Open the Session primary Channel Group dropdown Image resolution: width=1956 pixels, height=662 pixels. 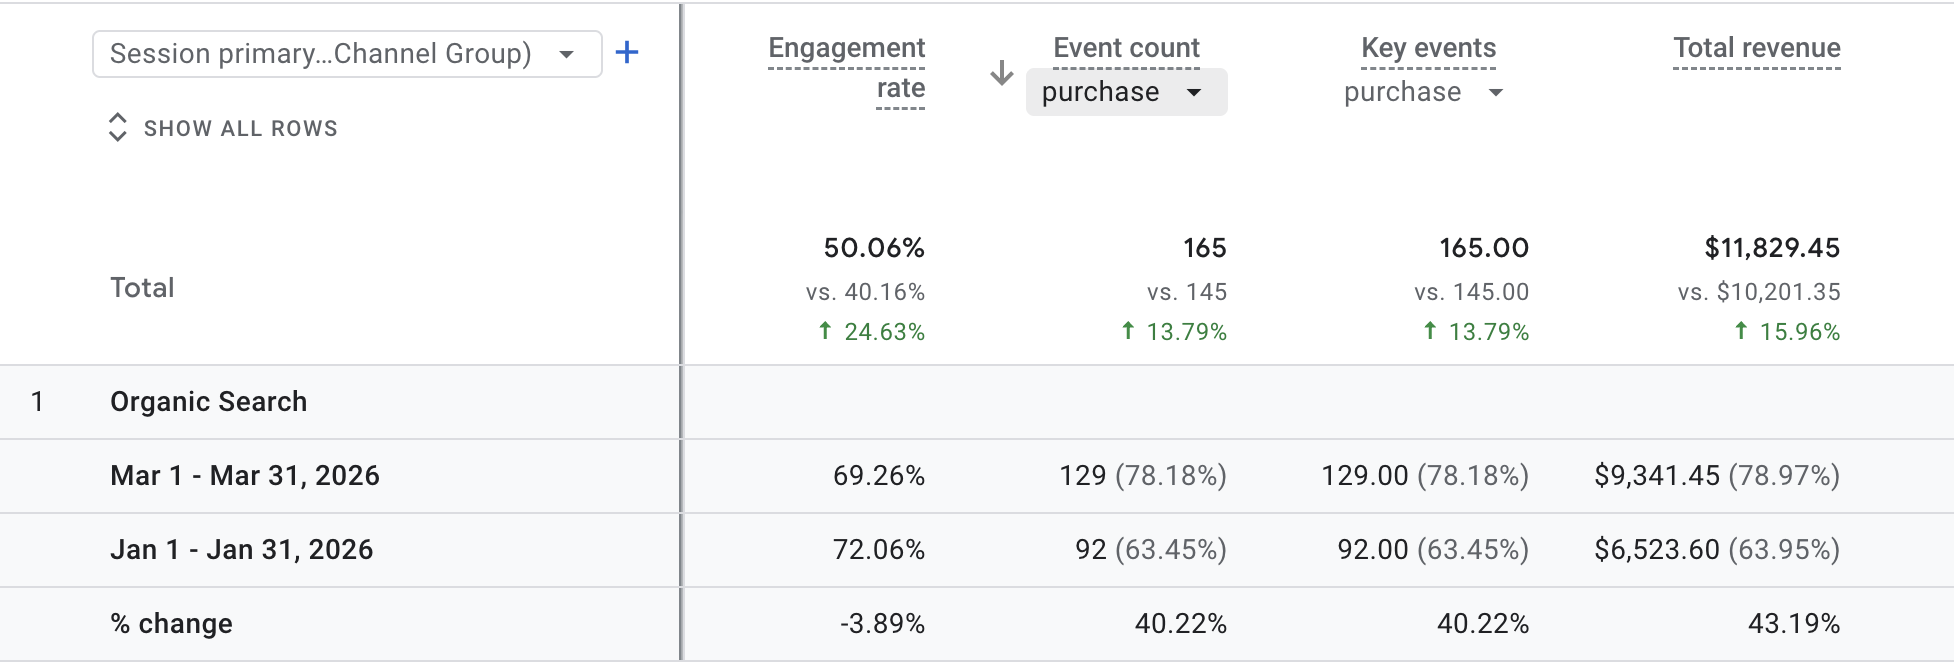pos(347,54)
